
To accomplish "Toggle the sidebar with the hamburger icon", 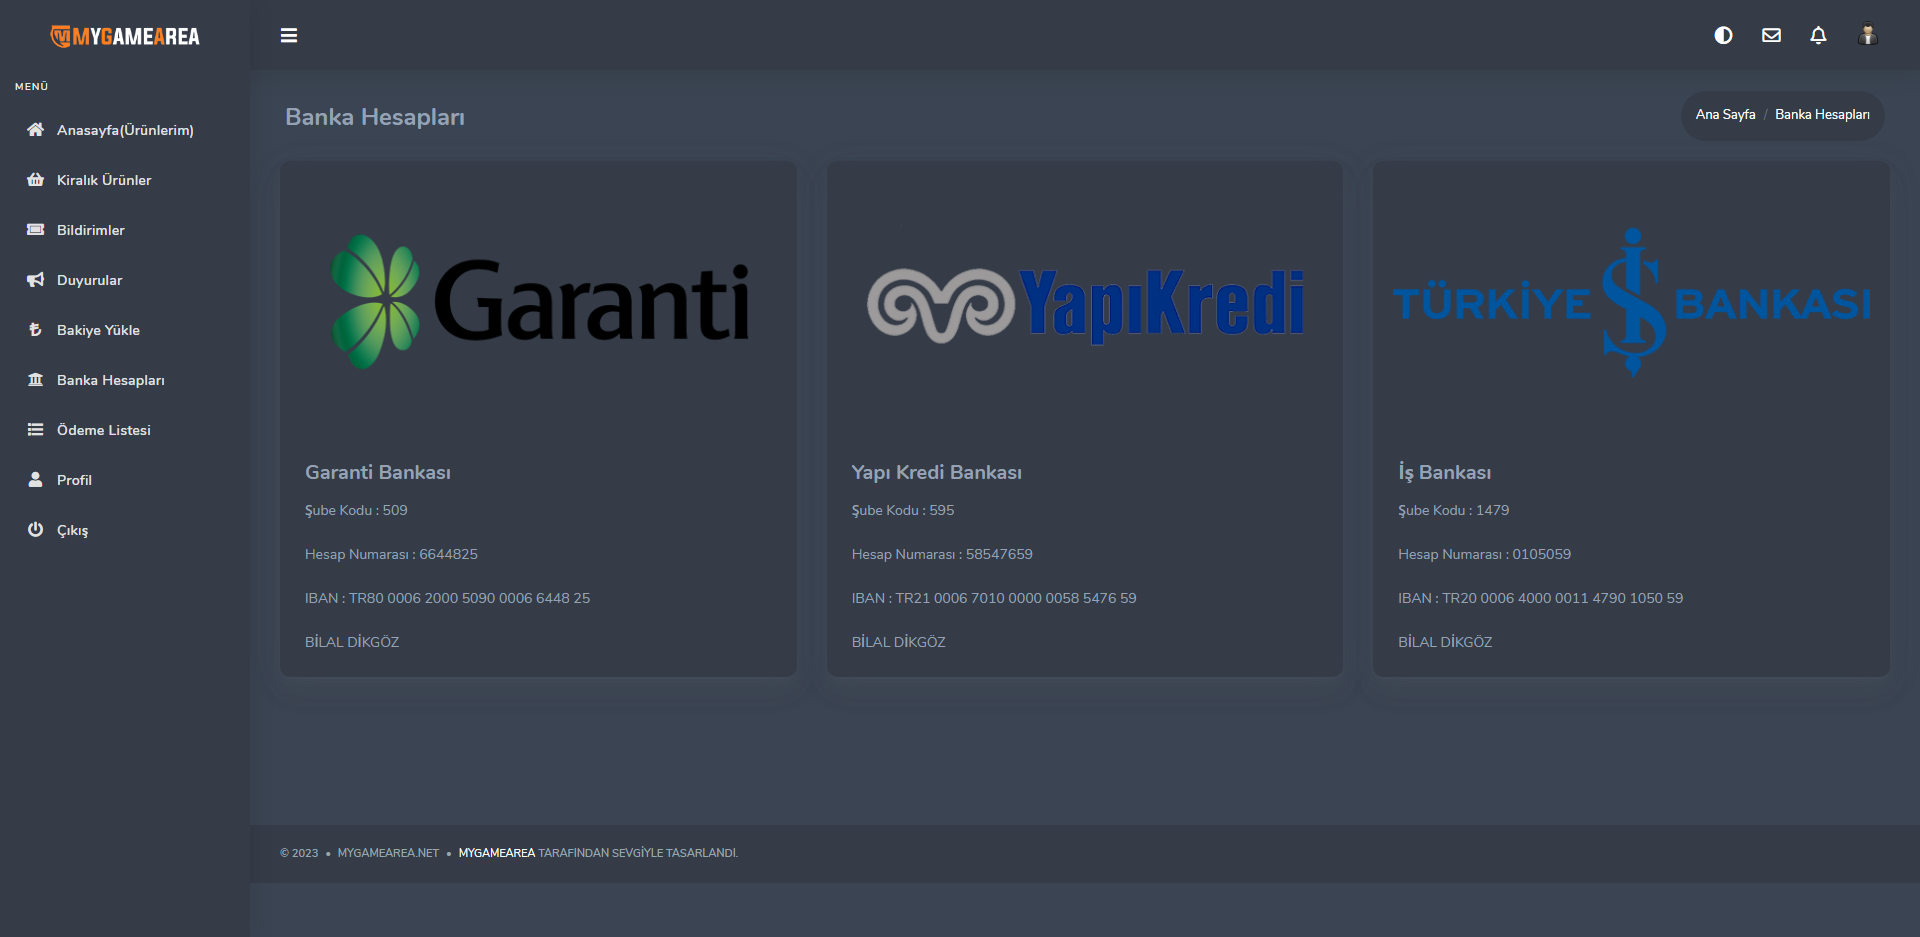I will (289, 36).
